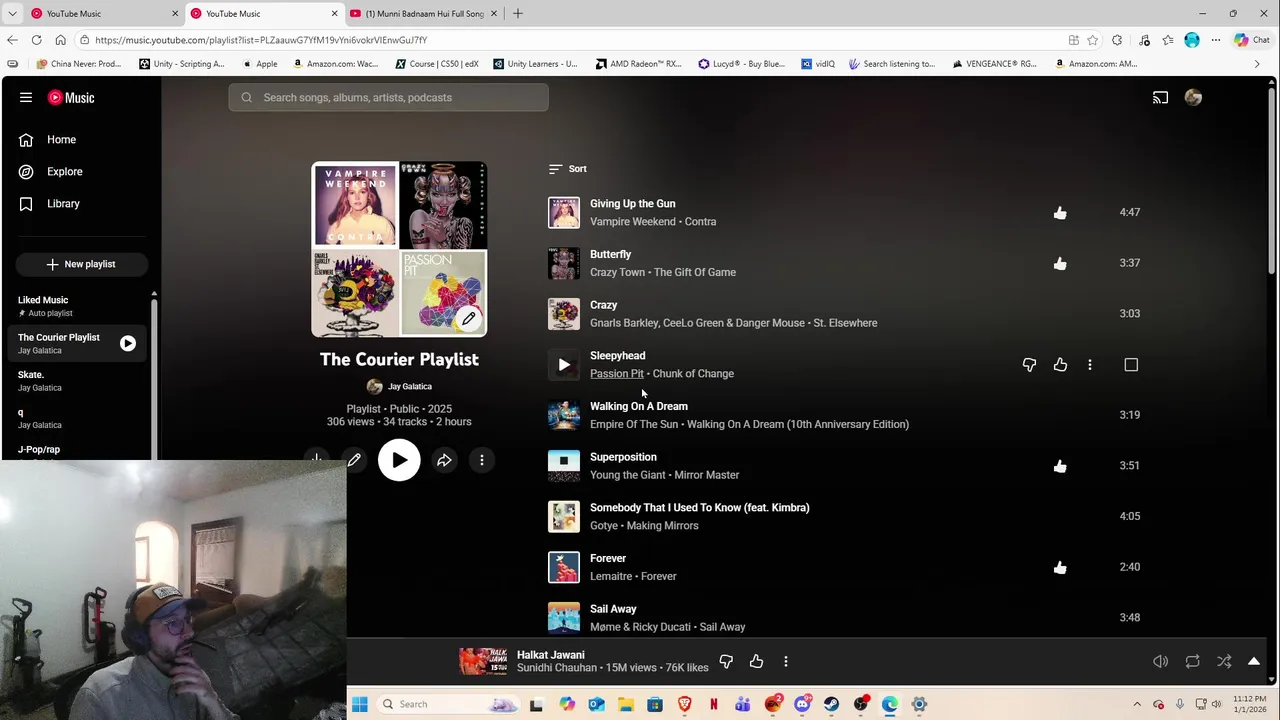Play the whole Courier Playlist
The image size is (1280, 720).
399,460
